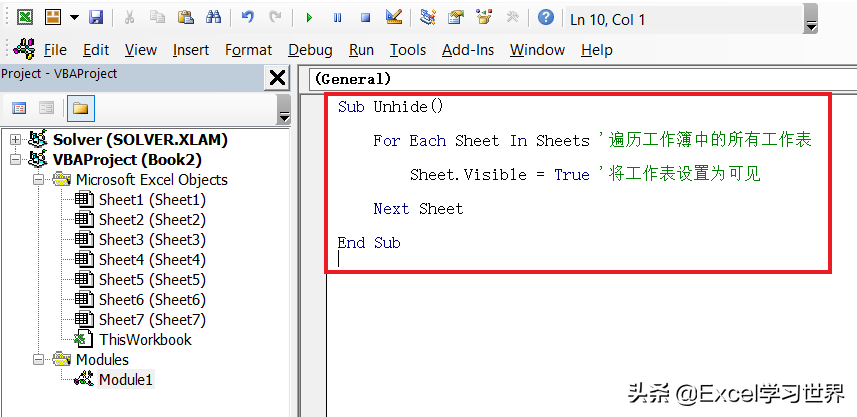Click the Break pause icon
The height and width of the screenshot is (417, 857).
tap(337, 18)
